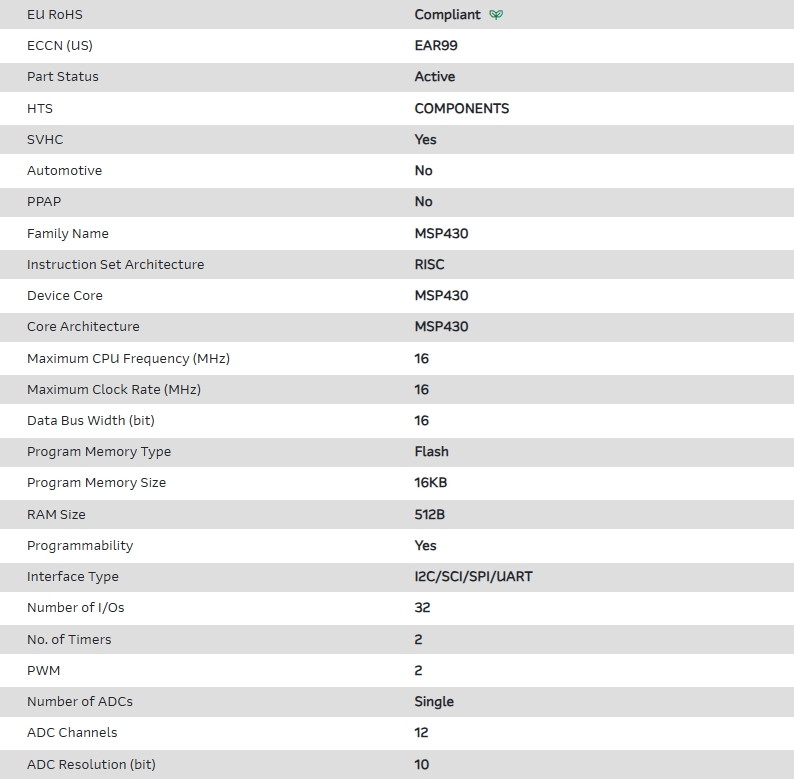Click the green leaf icon beside Compliant
Image resolution: width=794 pixels, height=780 pixels.
(x=497, y=15)
